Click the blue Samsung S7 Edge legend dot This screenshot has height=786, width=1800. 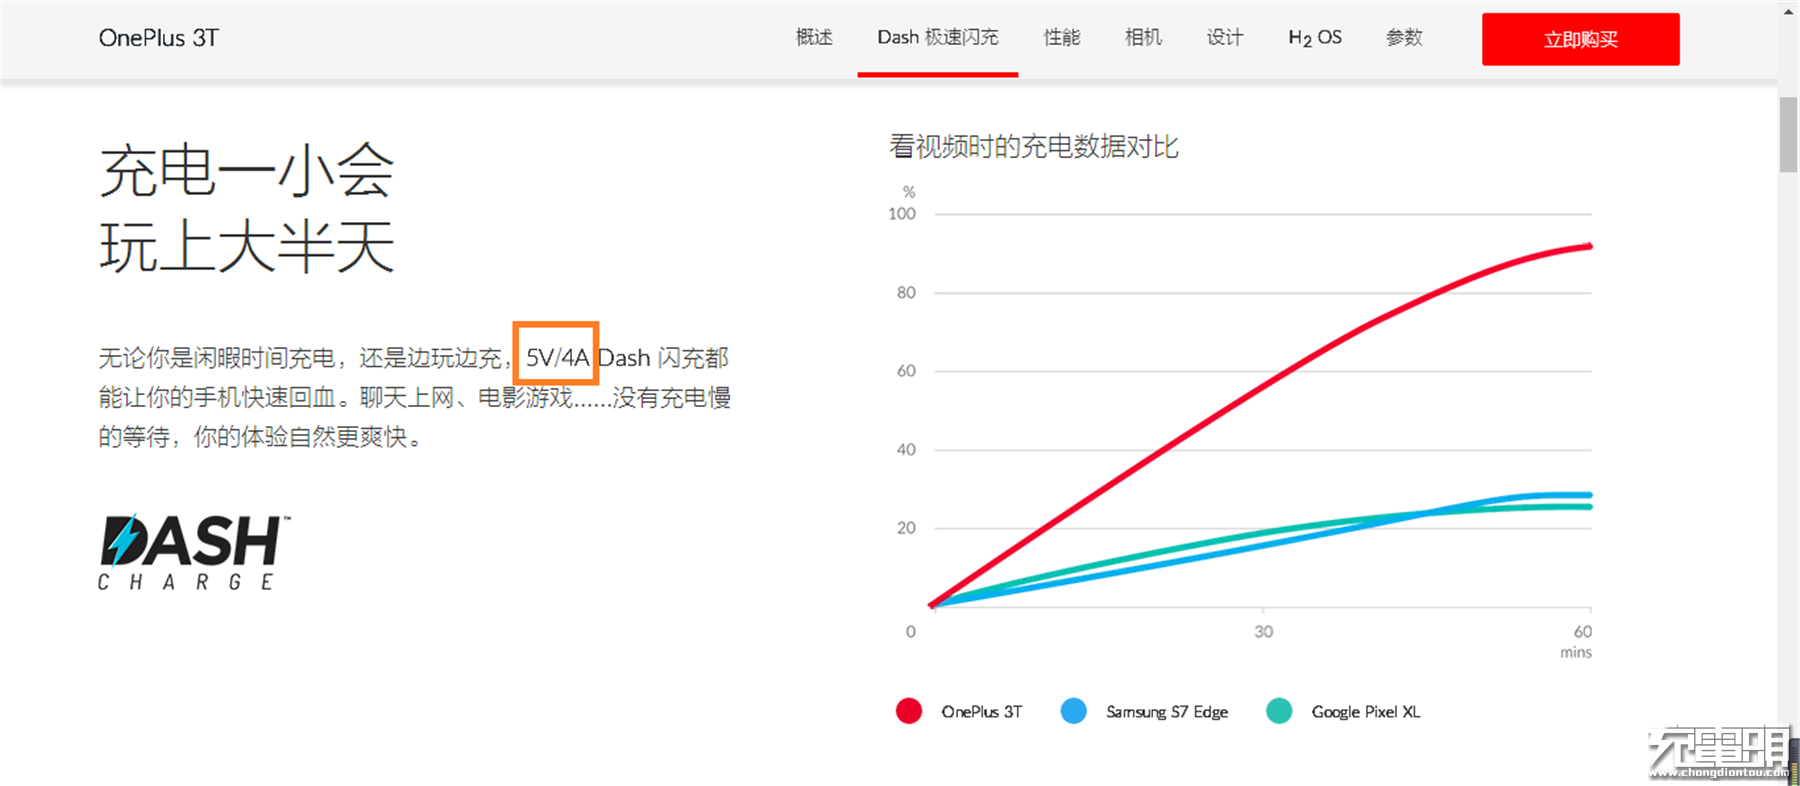point(1073,711)
